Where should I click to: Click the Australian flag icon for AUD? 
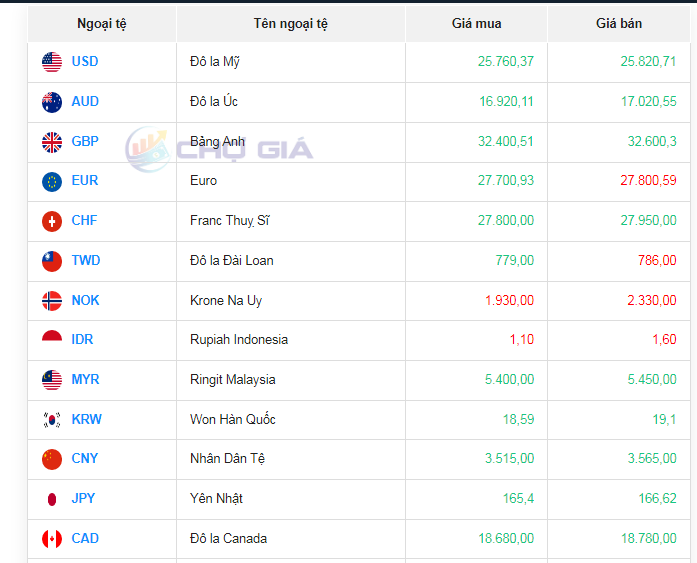pos(52,102)
